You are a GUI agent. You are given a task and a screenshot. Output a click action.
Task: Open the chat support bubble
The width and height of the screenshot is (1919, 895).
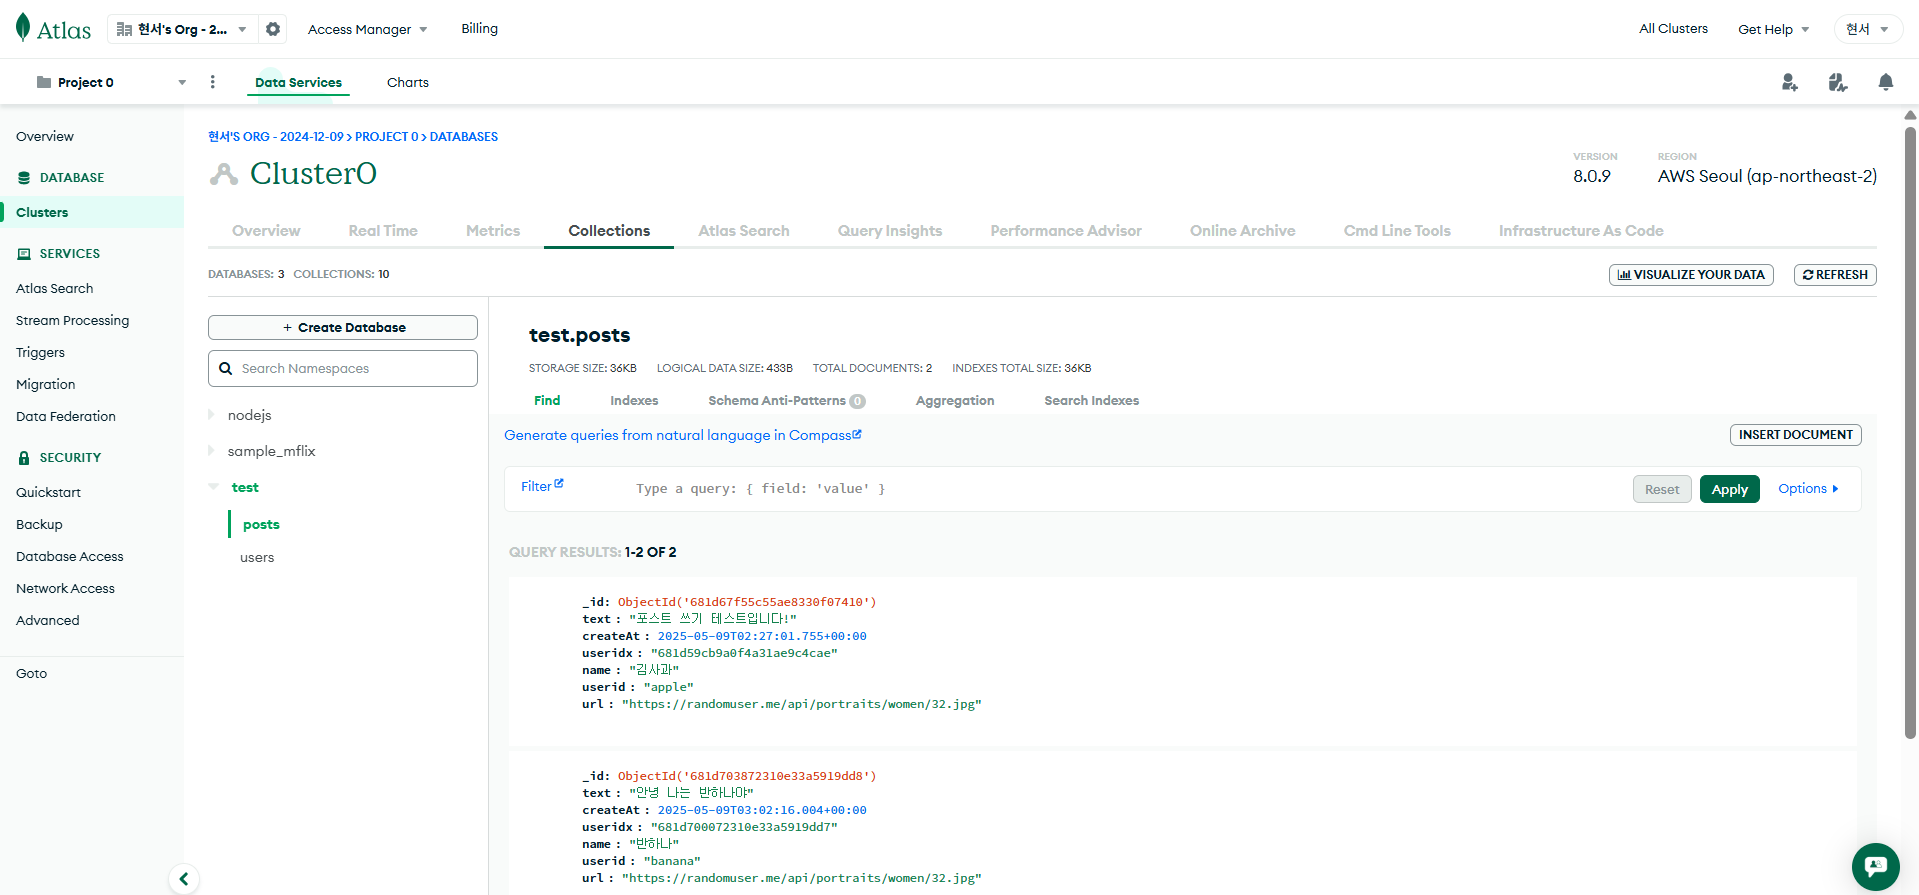click(x=1875, y=866)
